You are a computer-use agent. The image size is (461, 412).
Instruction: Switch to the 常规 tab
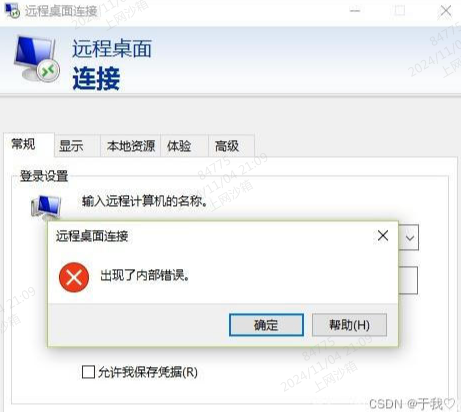click(x=23, y=144)
